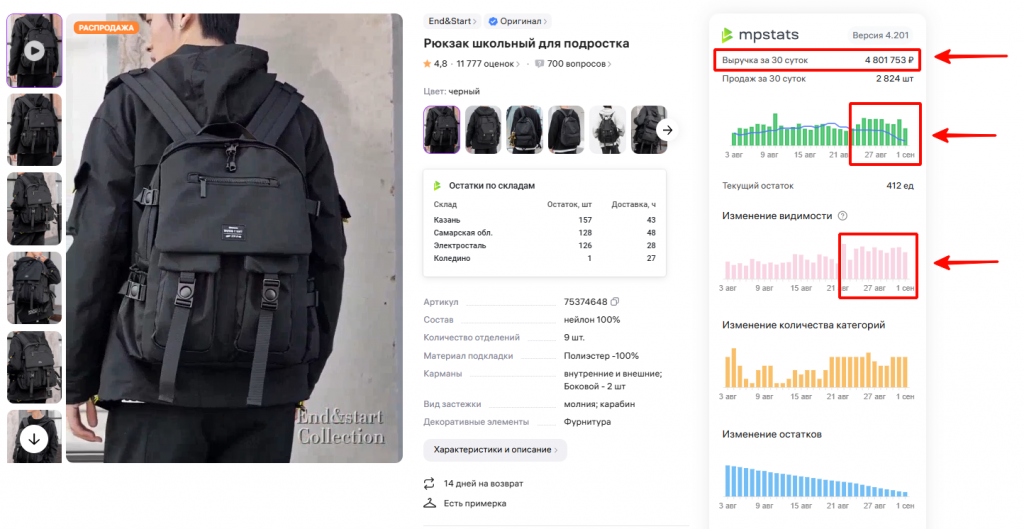Click the Версия 4.201 version badge
Screen dimensions: 1024x529
[x=878, y=35]
